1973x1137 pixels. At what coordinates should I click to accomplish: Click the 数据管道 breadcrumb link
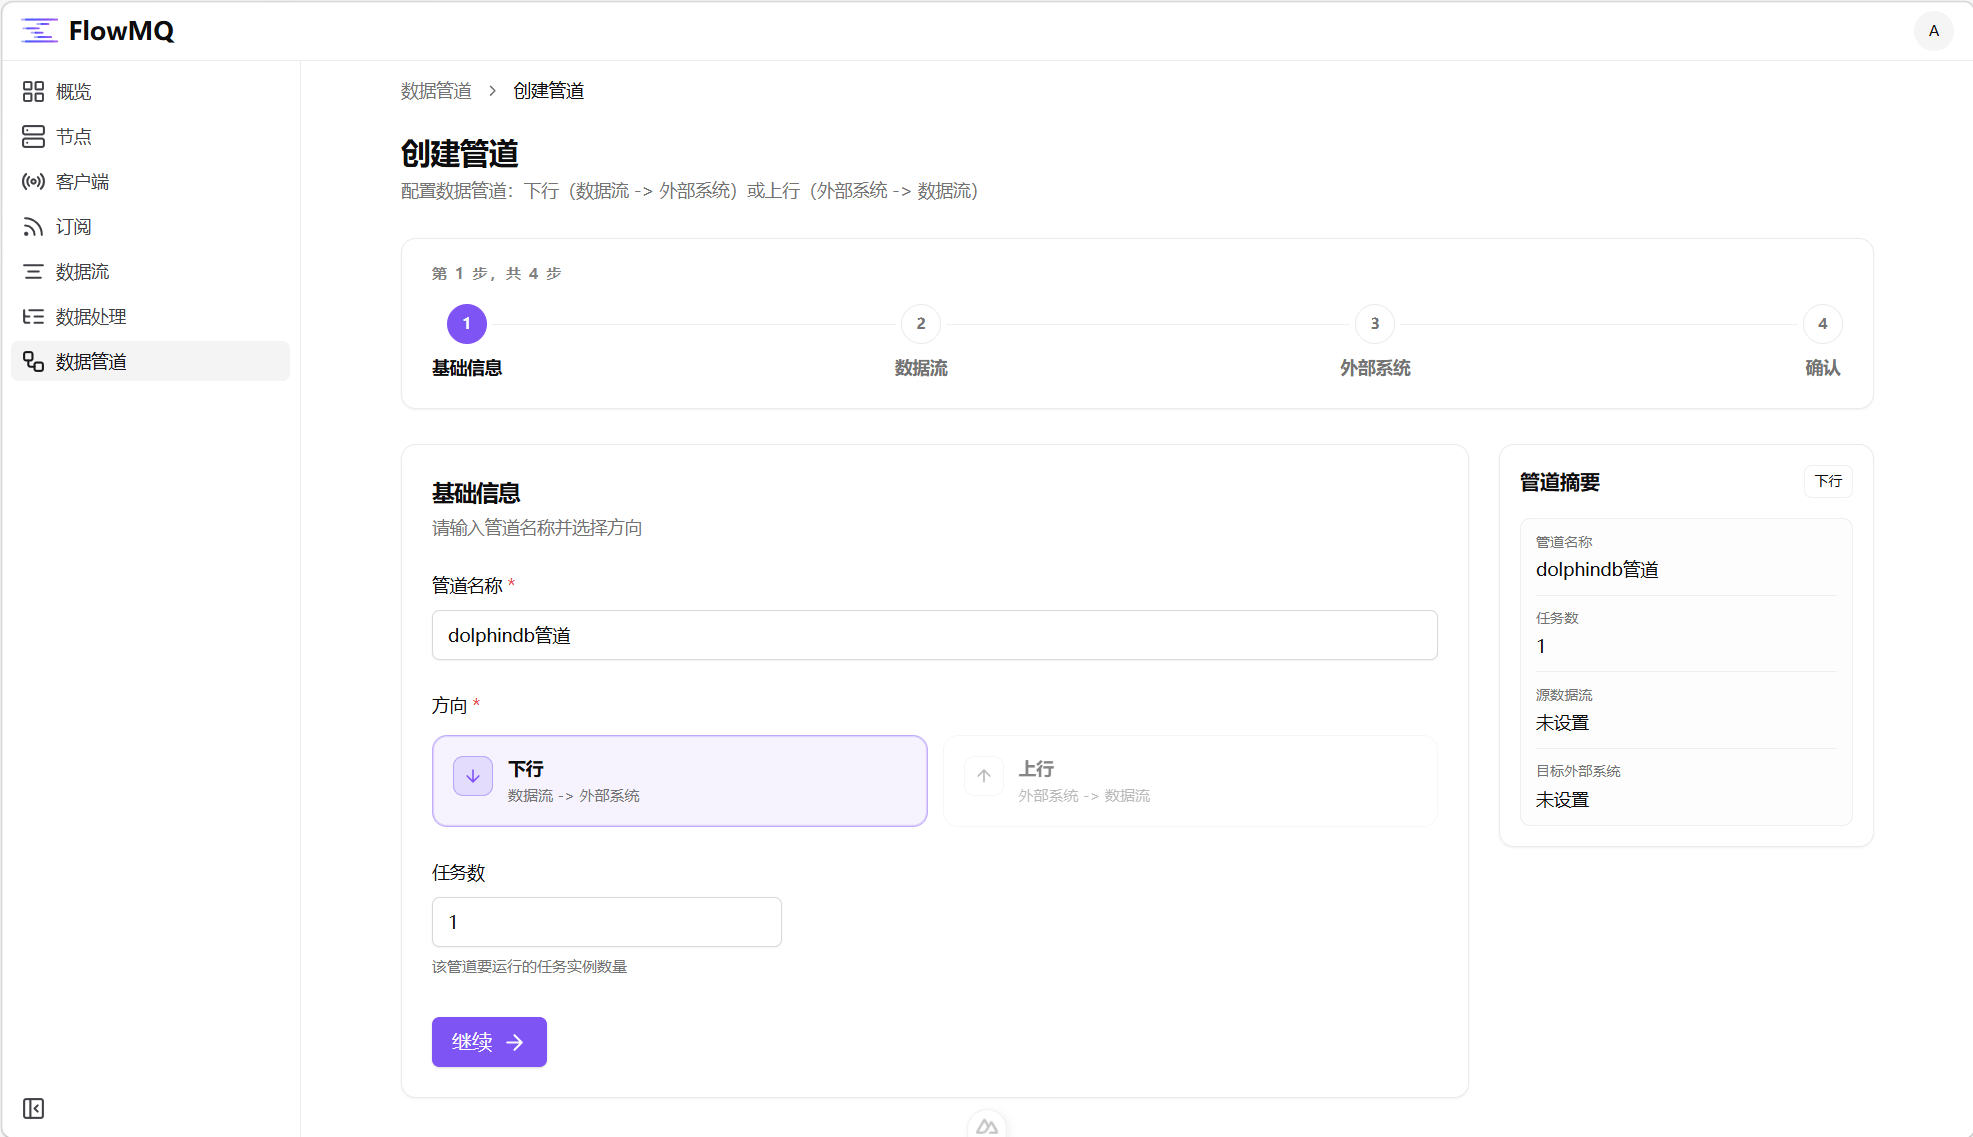[436, 91]
